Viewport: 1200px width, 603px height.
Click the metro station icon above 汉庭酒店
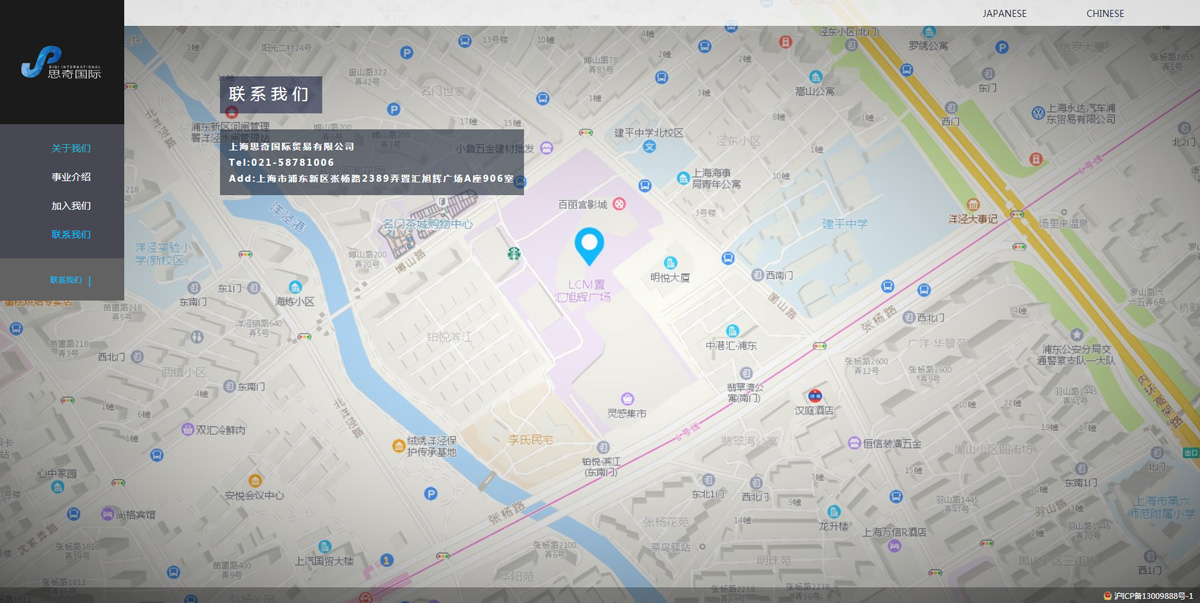tap(814, 394)
